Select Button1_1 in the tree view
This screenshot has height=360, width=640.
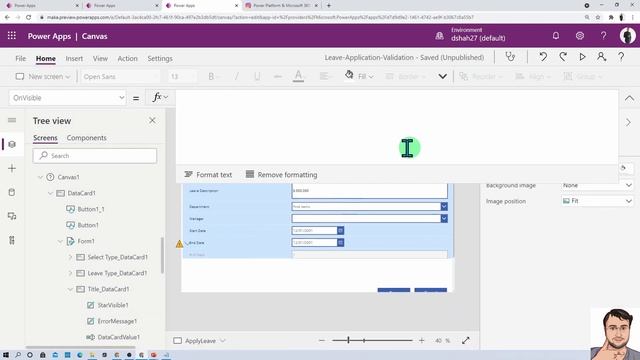[91, 209]
